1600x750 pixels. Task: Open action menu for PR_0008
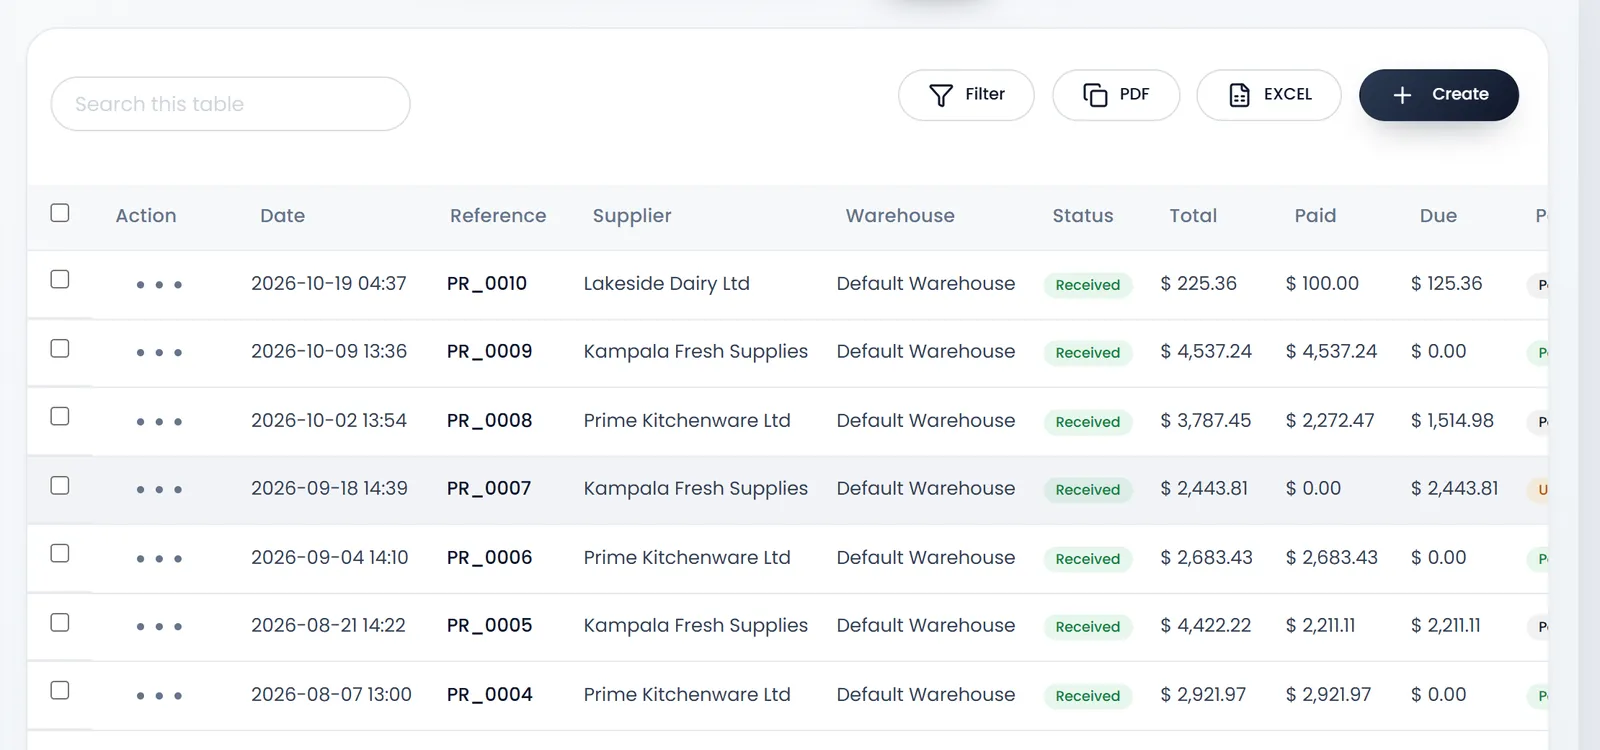click(x=159, y=422)
